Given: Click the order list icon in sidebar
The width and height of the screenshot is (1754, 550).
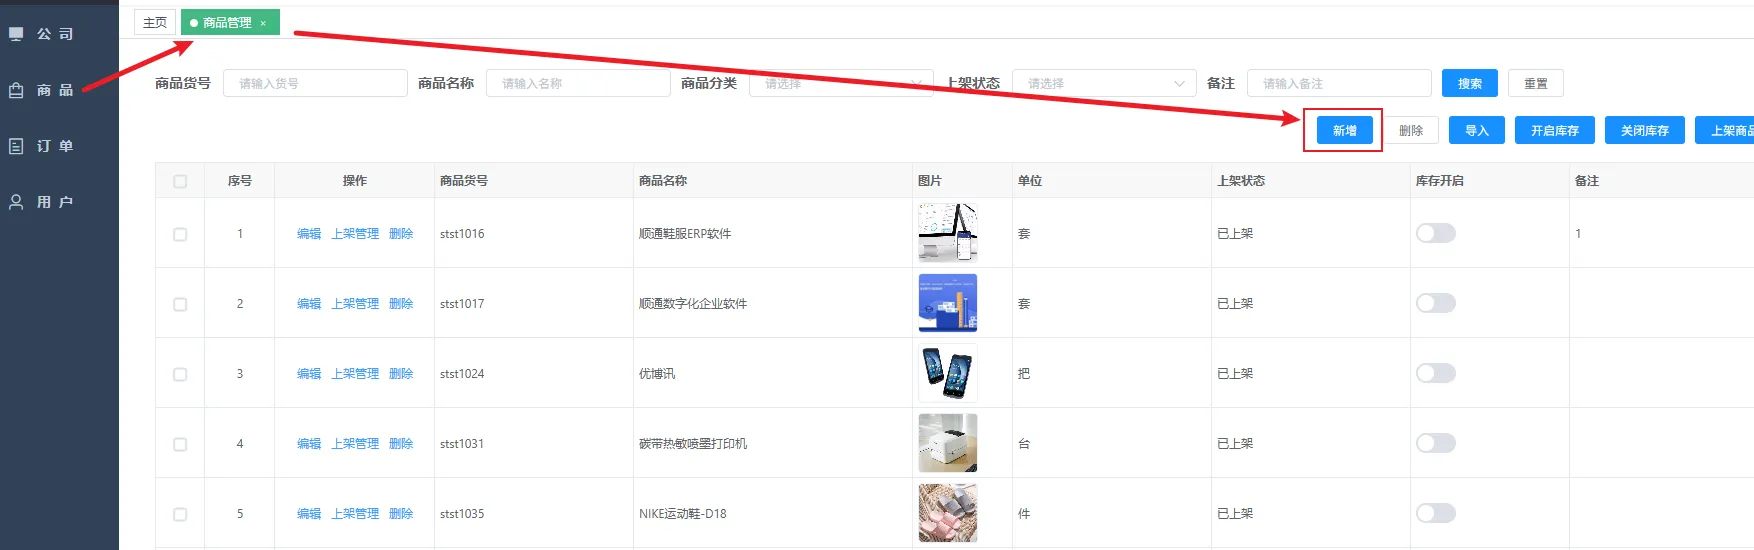Looking at the screenshot, I should point(16,146).
